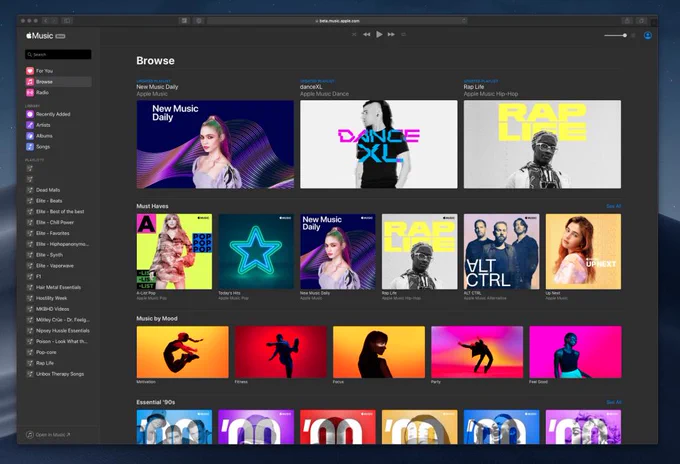Click See All next to Must Haves

point(614,206)
